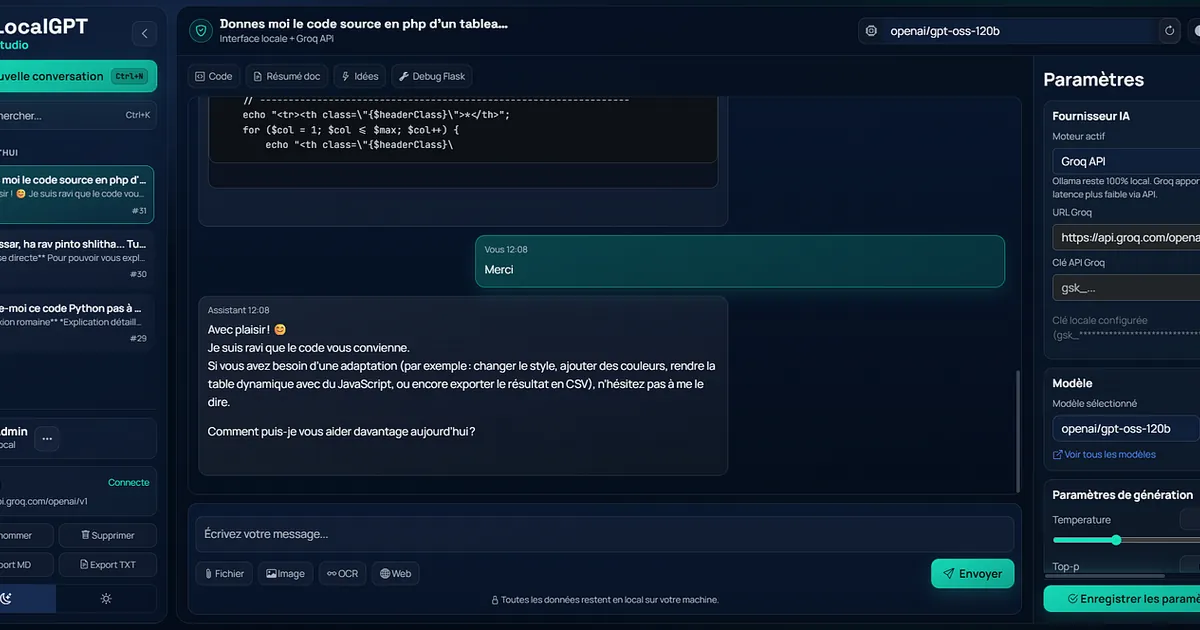Viewport: 1200px width, 630px height.
Task: Click the Code quick-prompt button
Action: [x=214, y=76]
